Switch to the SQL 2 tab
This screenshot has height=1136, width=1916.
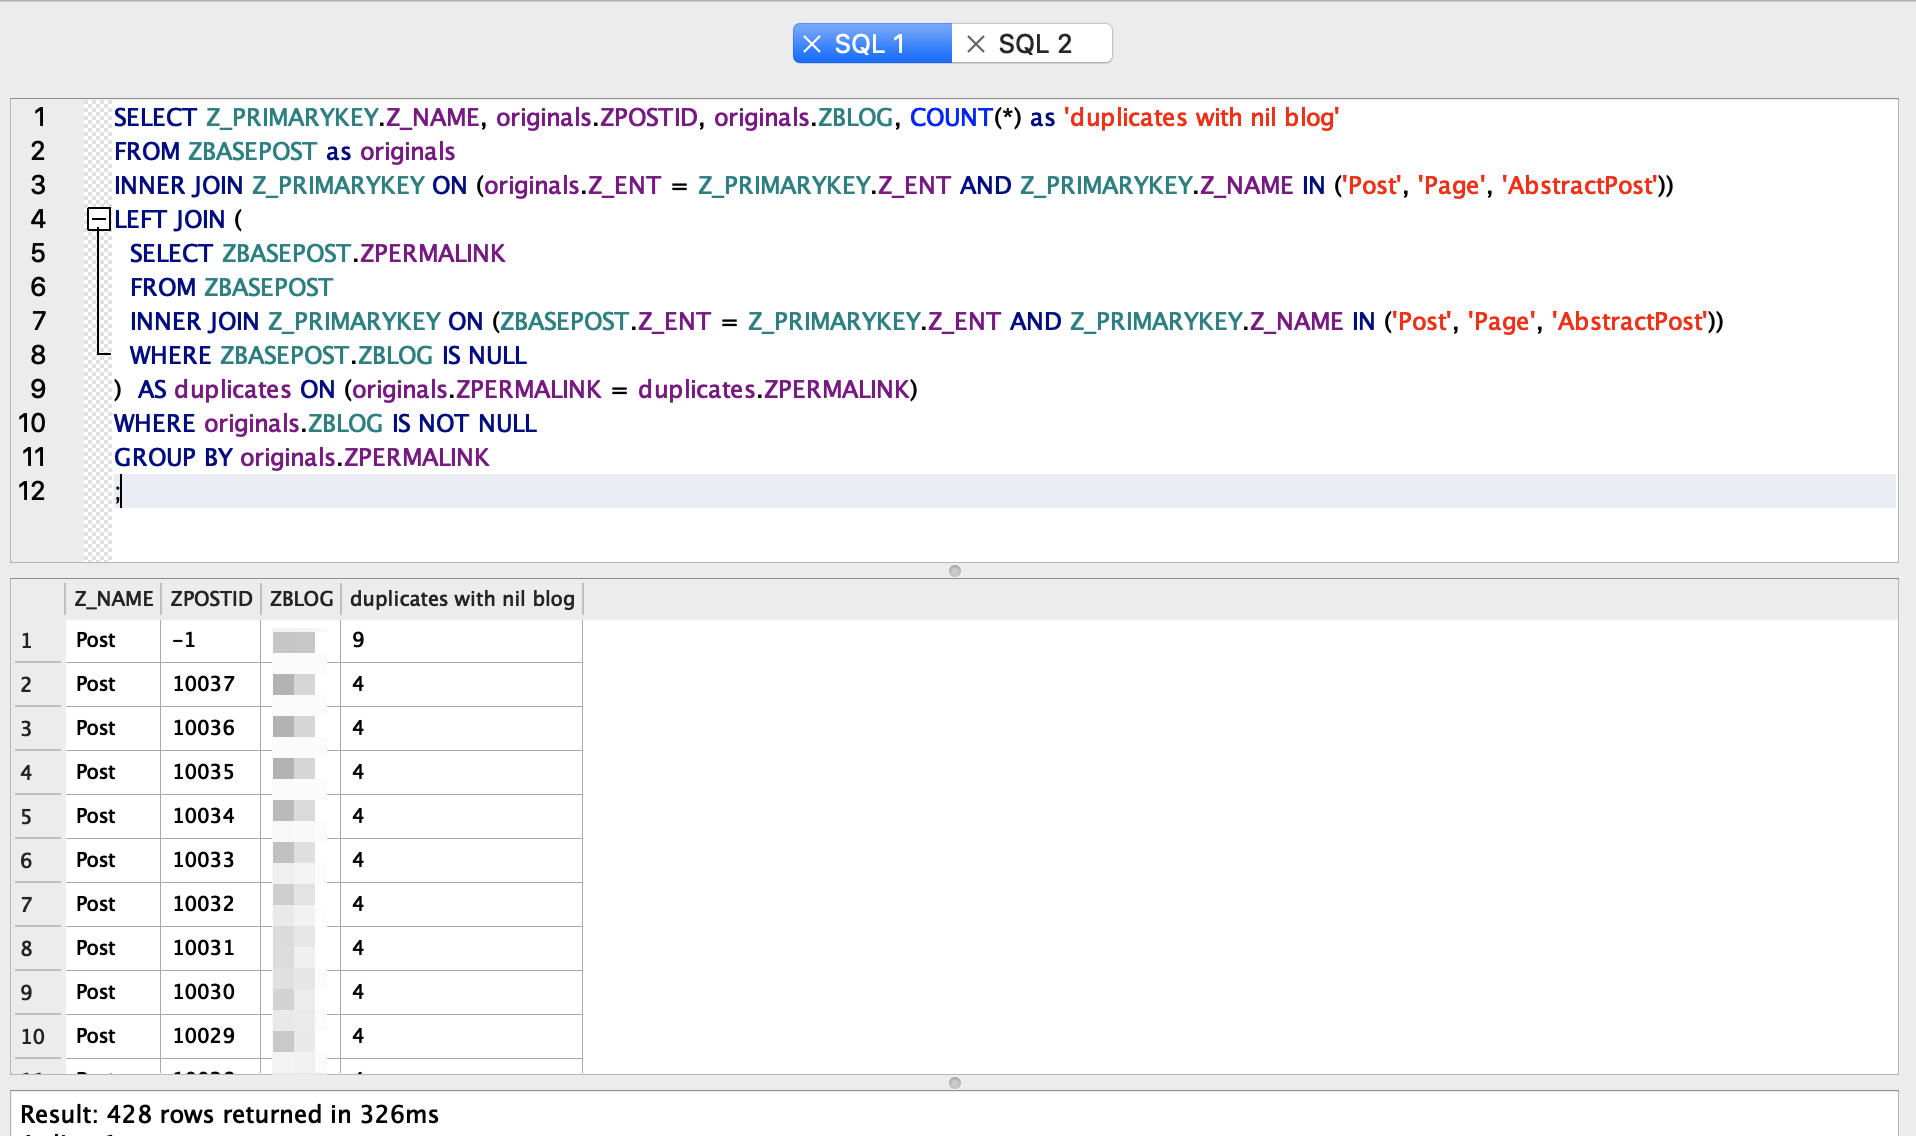1033,44
